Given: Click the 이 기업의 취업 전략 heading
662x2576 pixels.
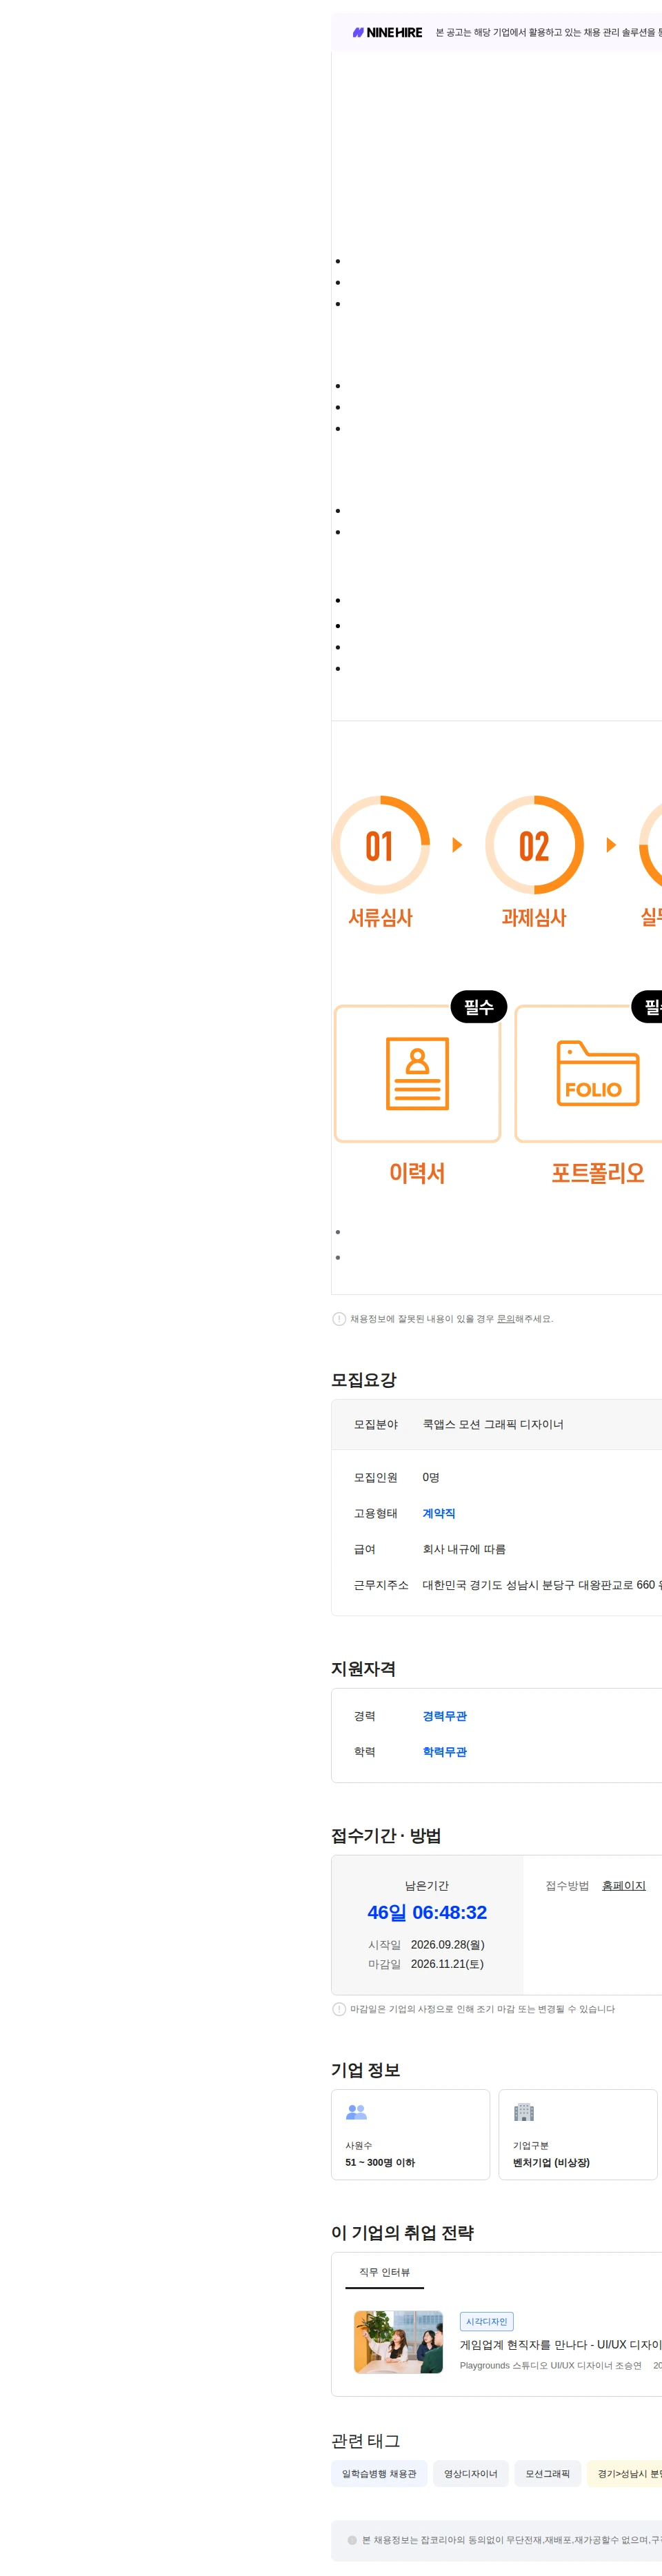Looking at the screenshot, I should coord(402,2232).
